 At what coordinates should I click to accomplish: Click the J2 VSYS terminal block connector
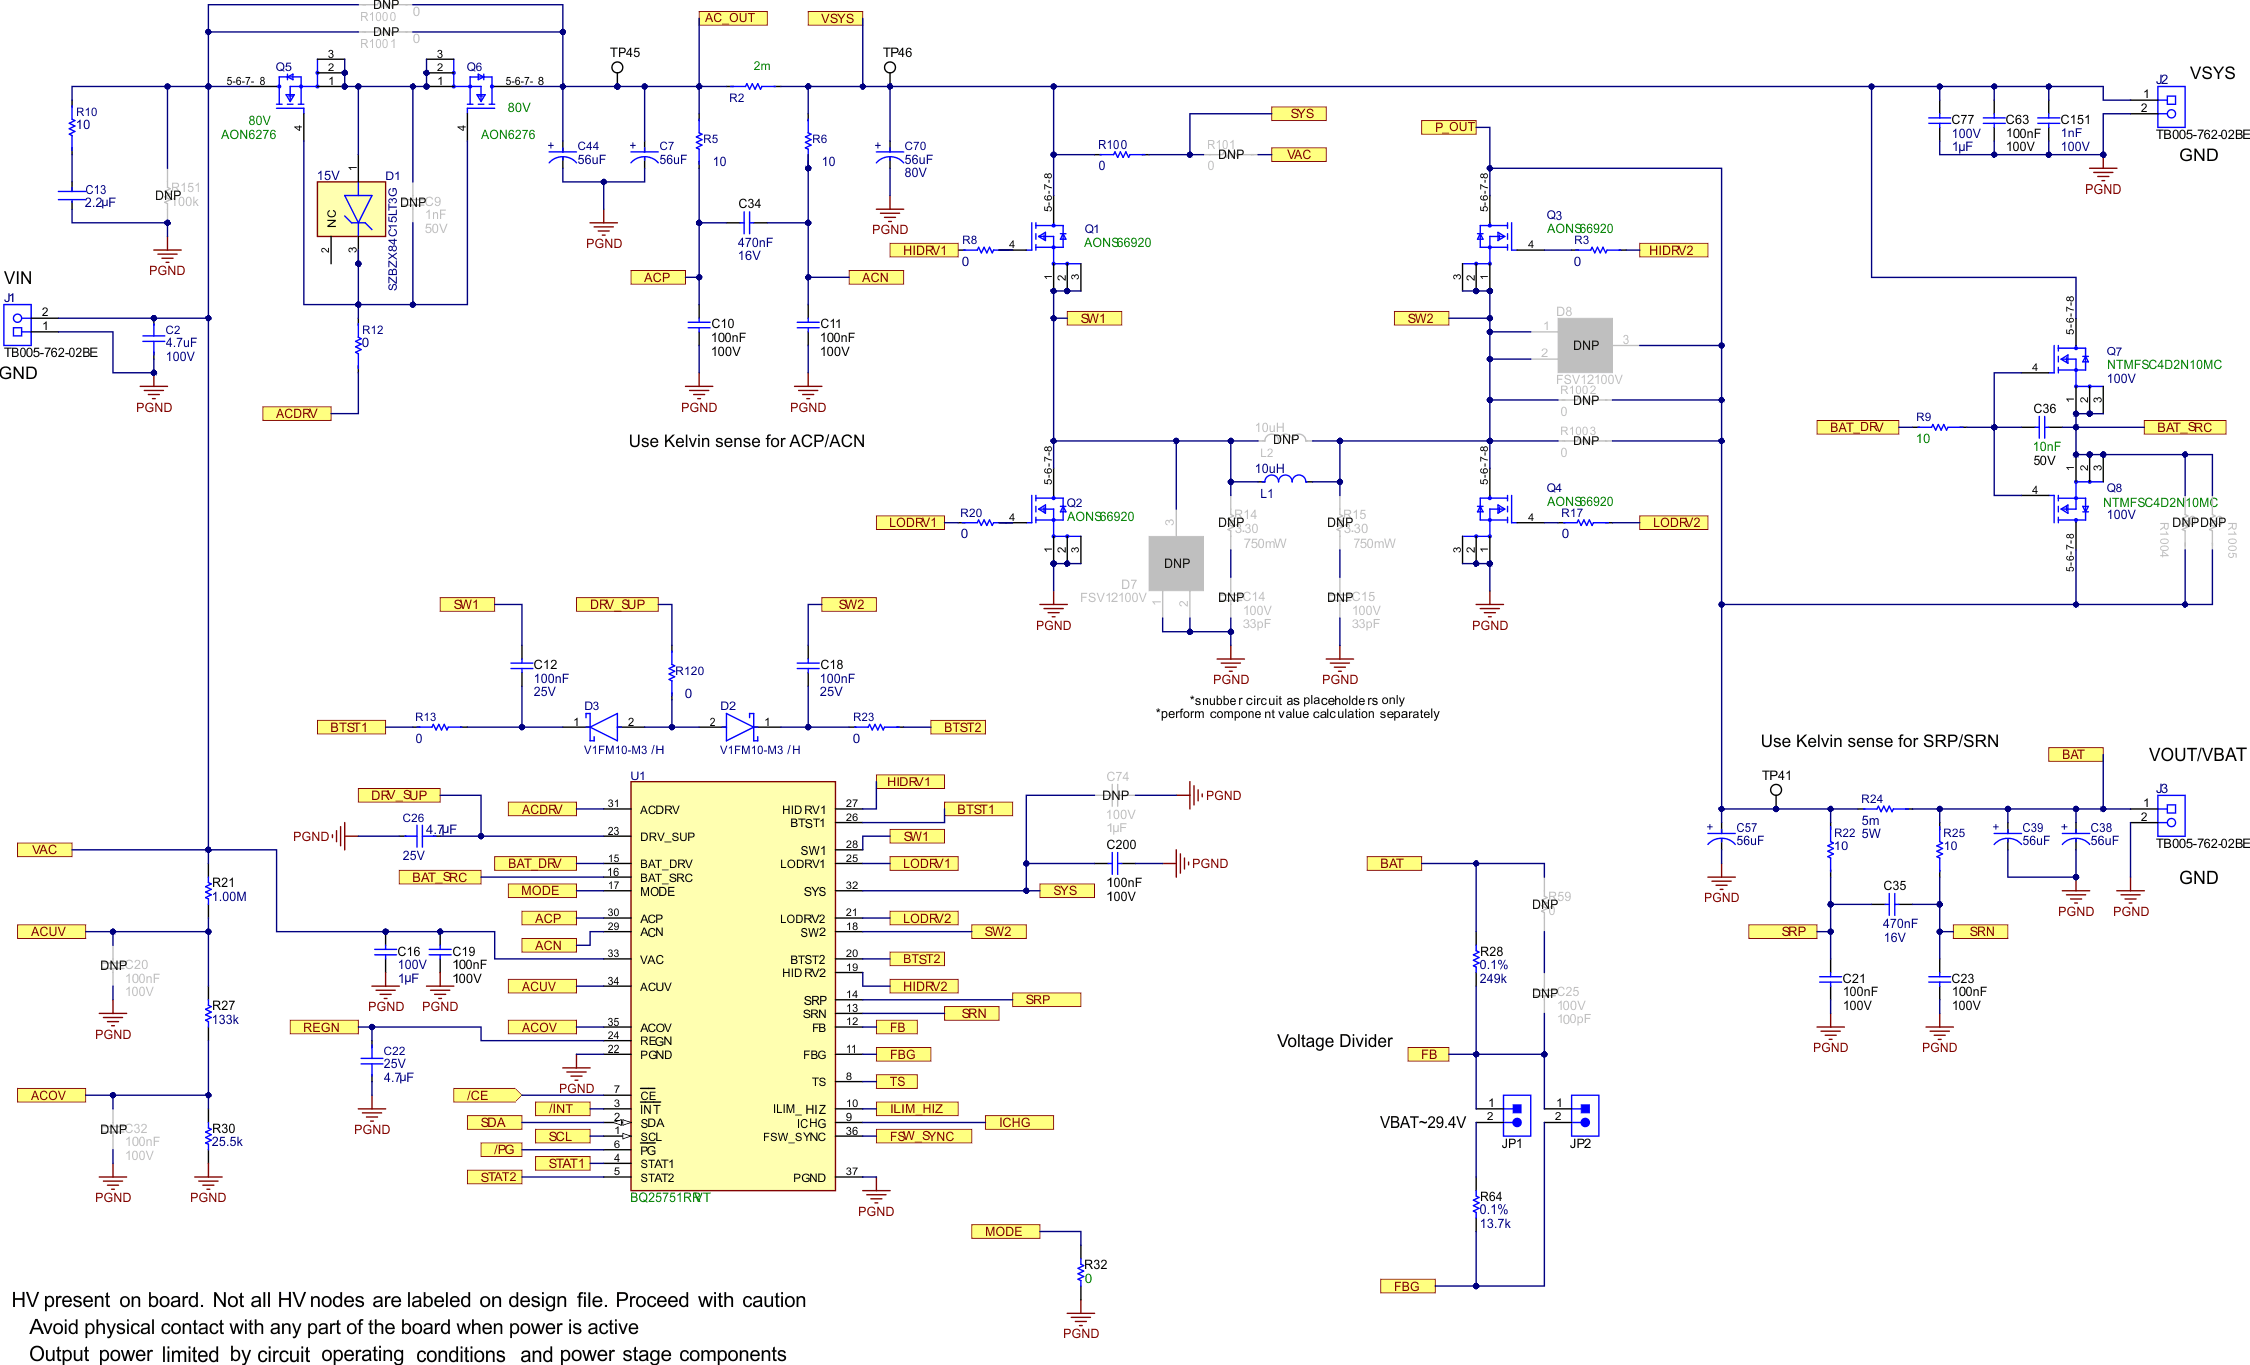(2170, 106)
